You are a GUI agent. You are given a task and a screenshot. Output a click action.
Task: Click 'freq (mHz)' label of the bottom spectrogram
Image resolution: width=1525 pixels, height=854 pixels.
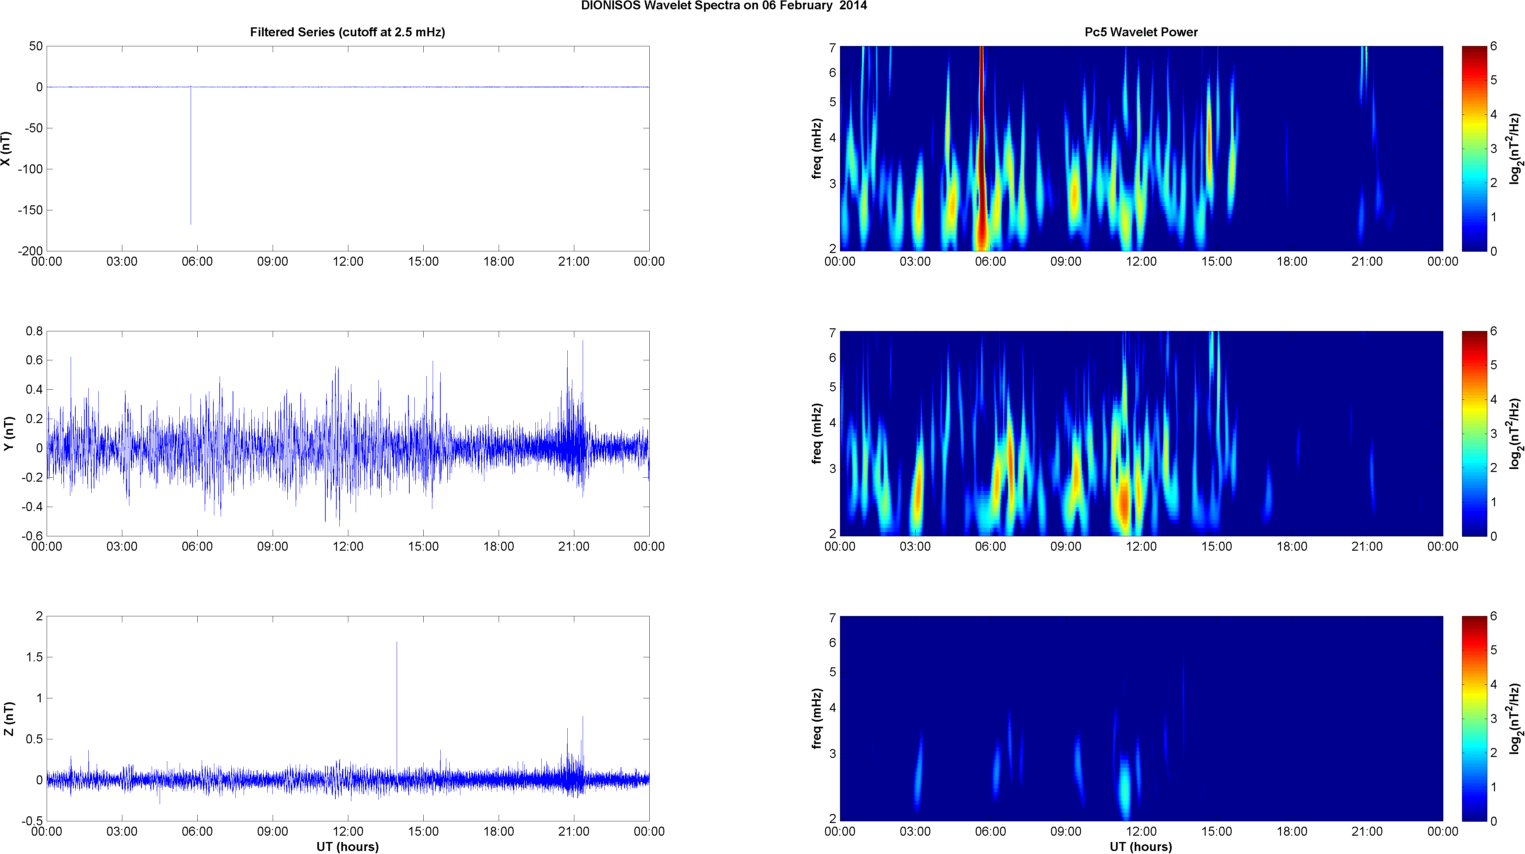[817, 718]
